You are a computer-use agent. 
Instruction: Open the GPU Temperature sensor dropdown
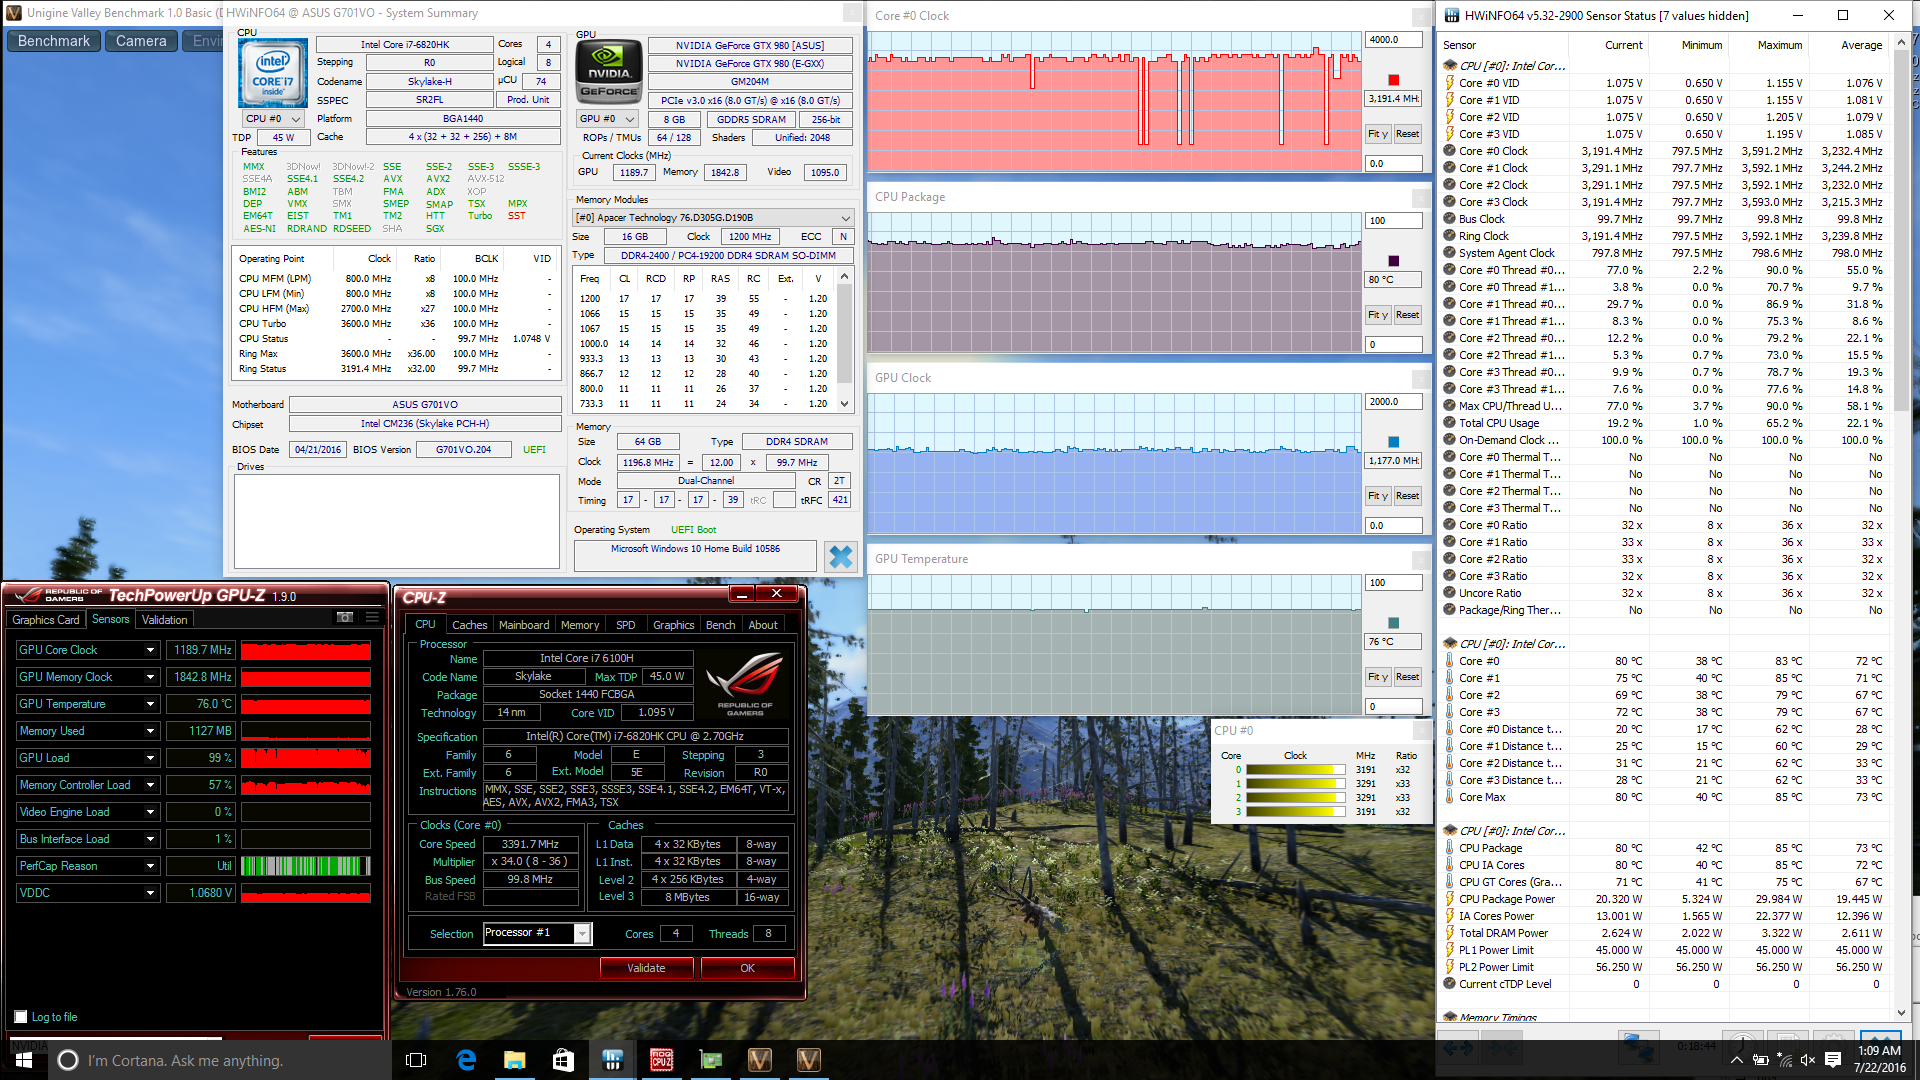tap(150, 704)
